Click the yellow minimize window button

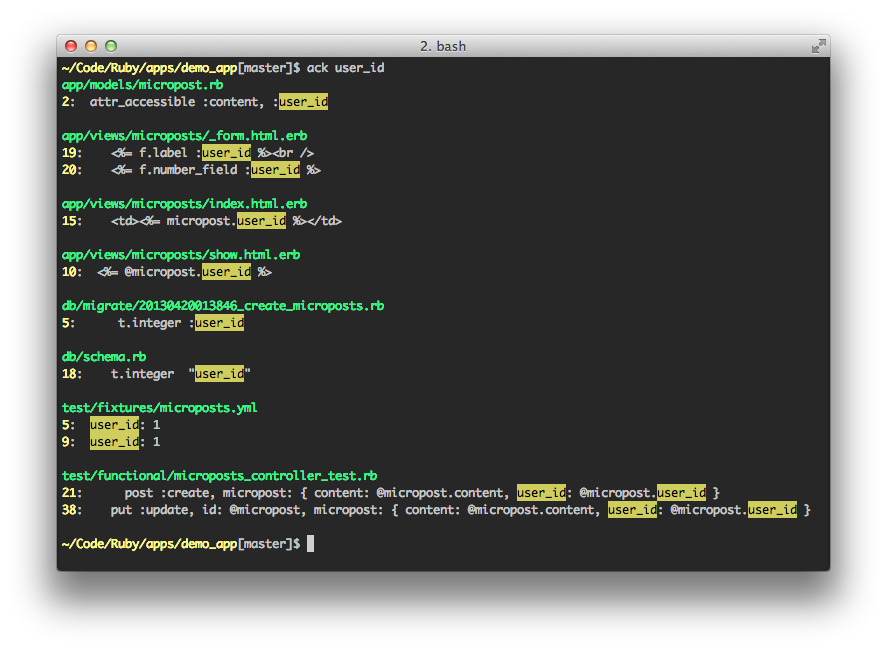pos(91,46)
